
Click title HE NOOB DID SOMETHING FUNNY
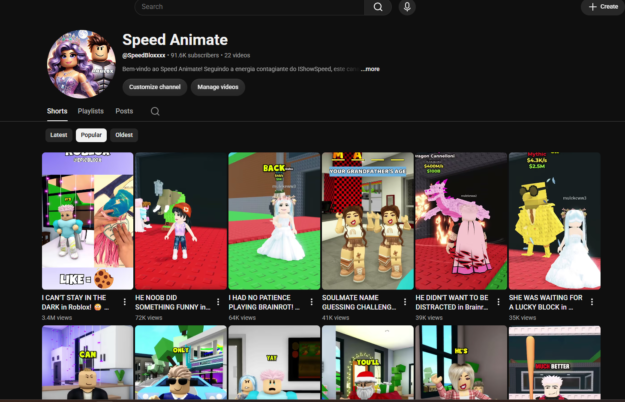tap(173, 302)
